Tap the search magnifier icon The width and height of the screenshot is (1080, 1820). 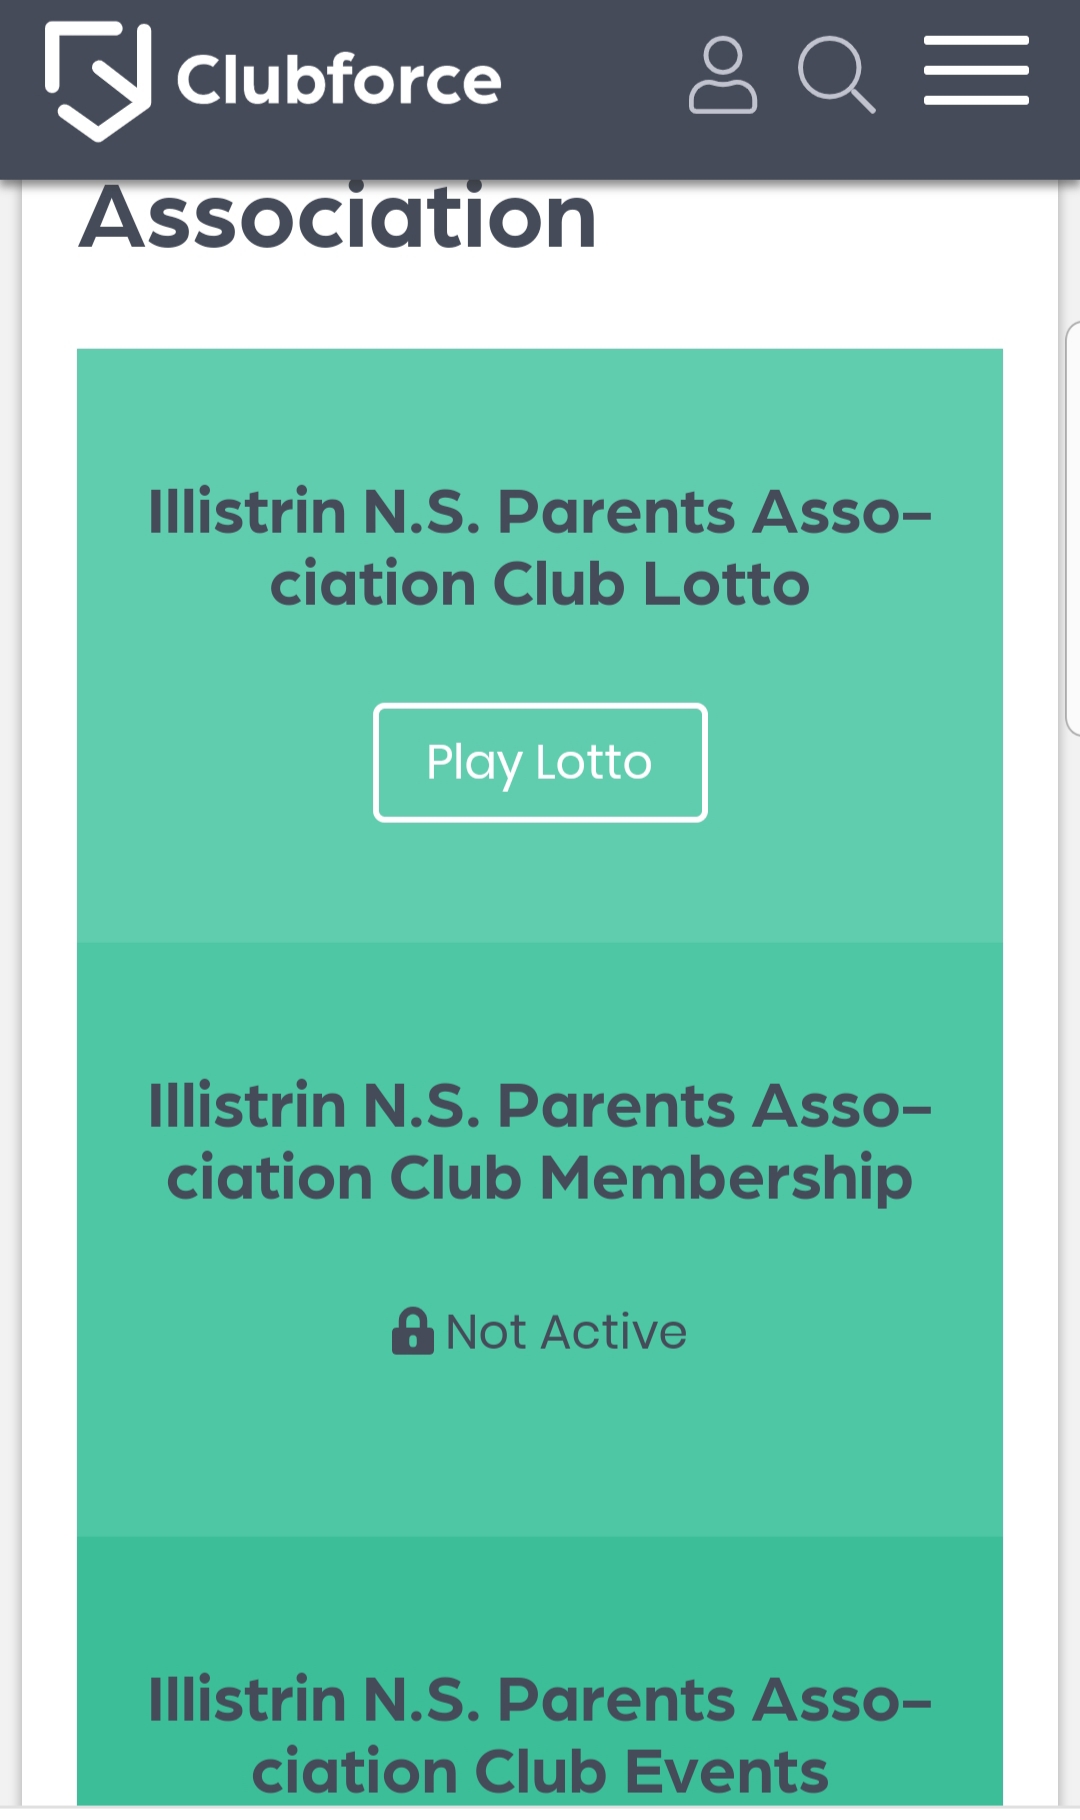coord(836,76)
